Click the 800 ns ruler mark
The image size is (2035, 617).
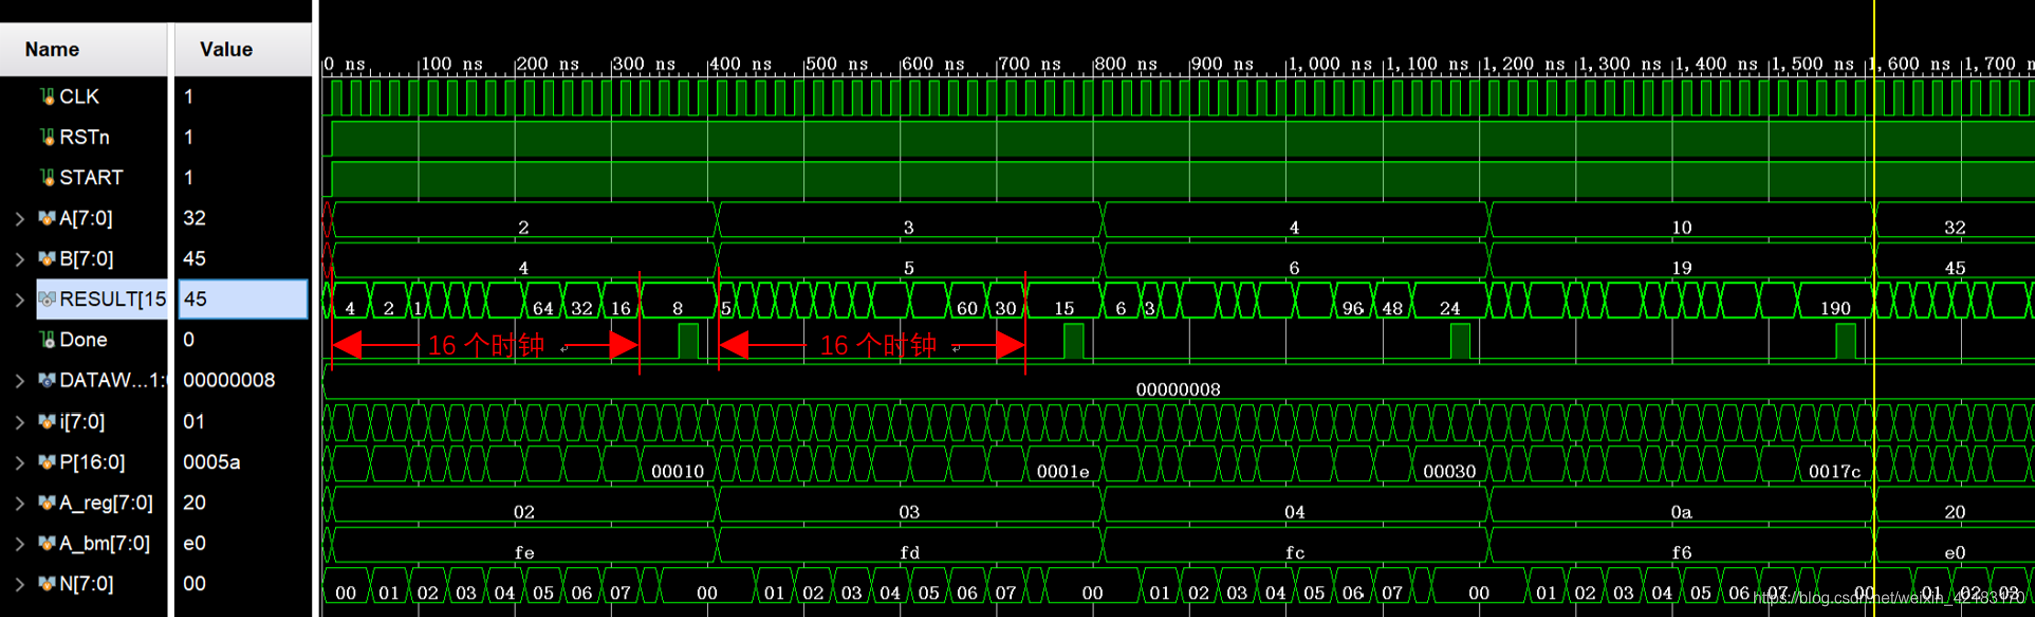1126,64
